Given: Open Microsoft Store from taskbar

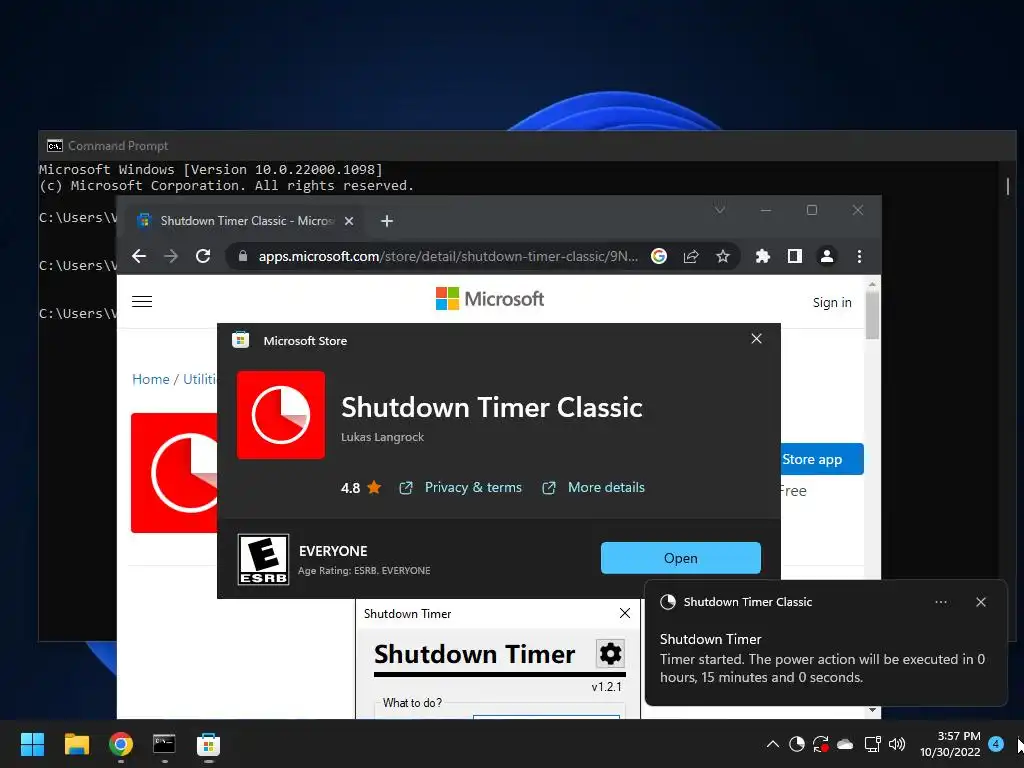Looking at the screenshot, I should tap(208, 744).
